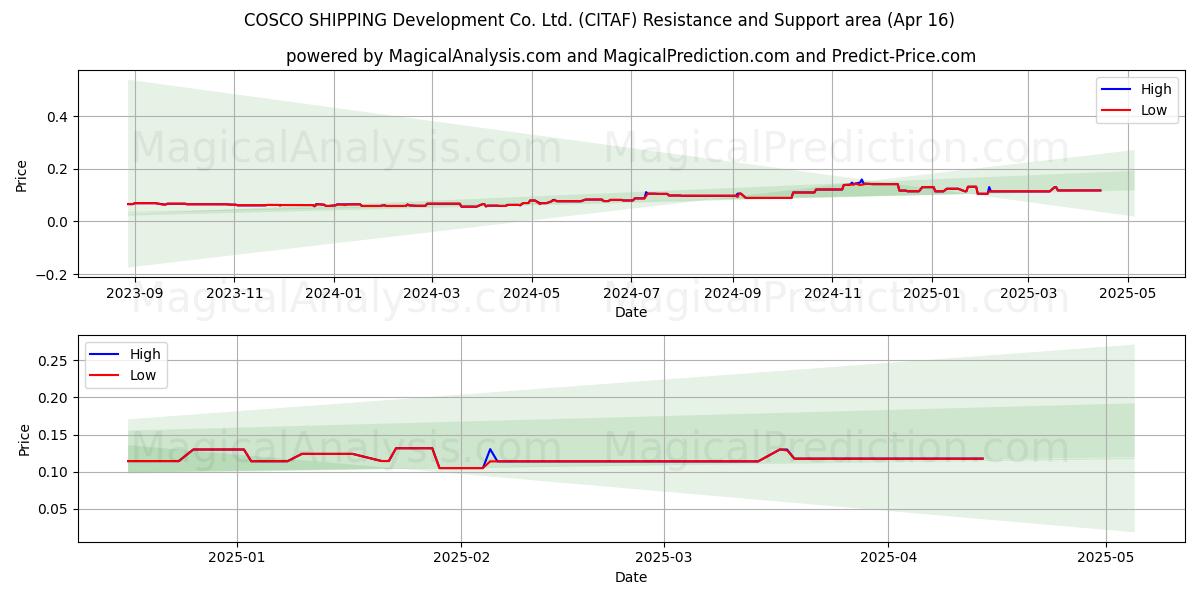
Task: Click the 0.4 price tick on top chart
Action: (x=57, y=117)
